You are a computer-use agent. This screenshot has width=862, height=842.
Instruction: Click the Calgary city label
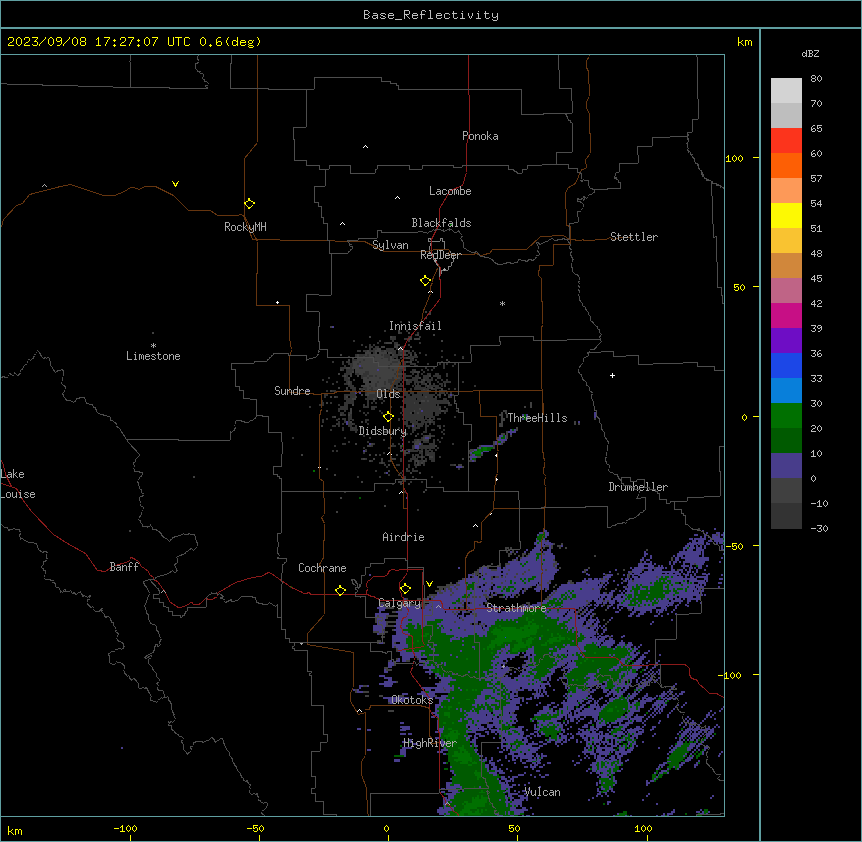click(x=399, y=603)
